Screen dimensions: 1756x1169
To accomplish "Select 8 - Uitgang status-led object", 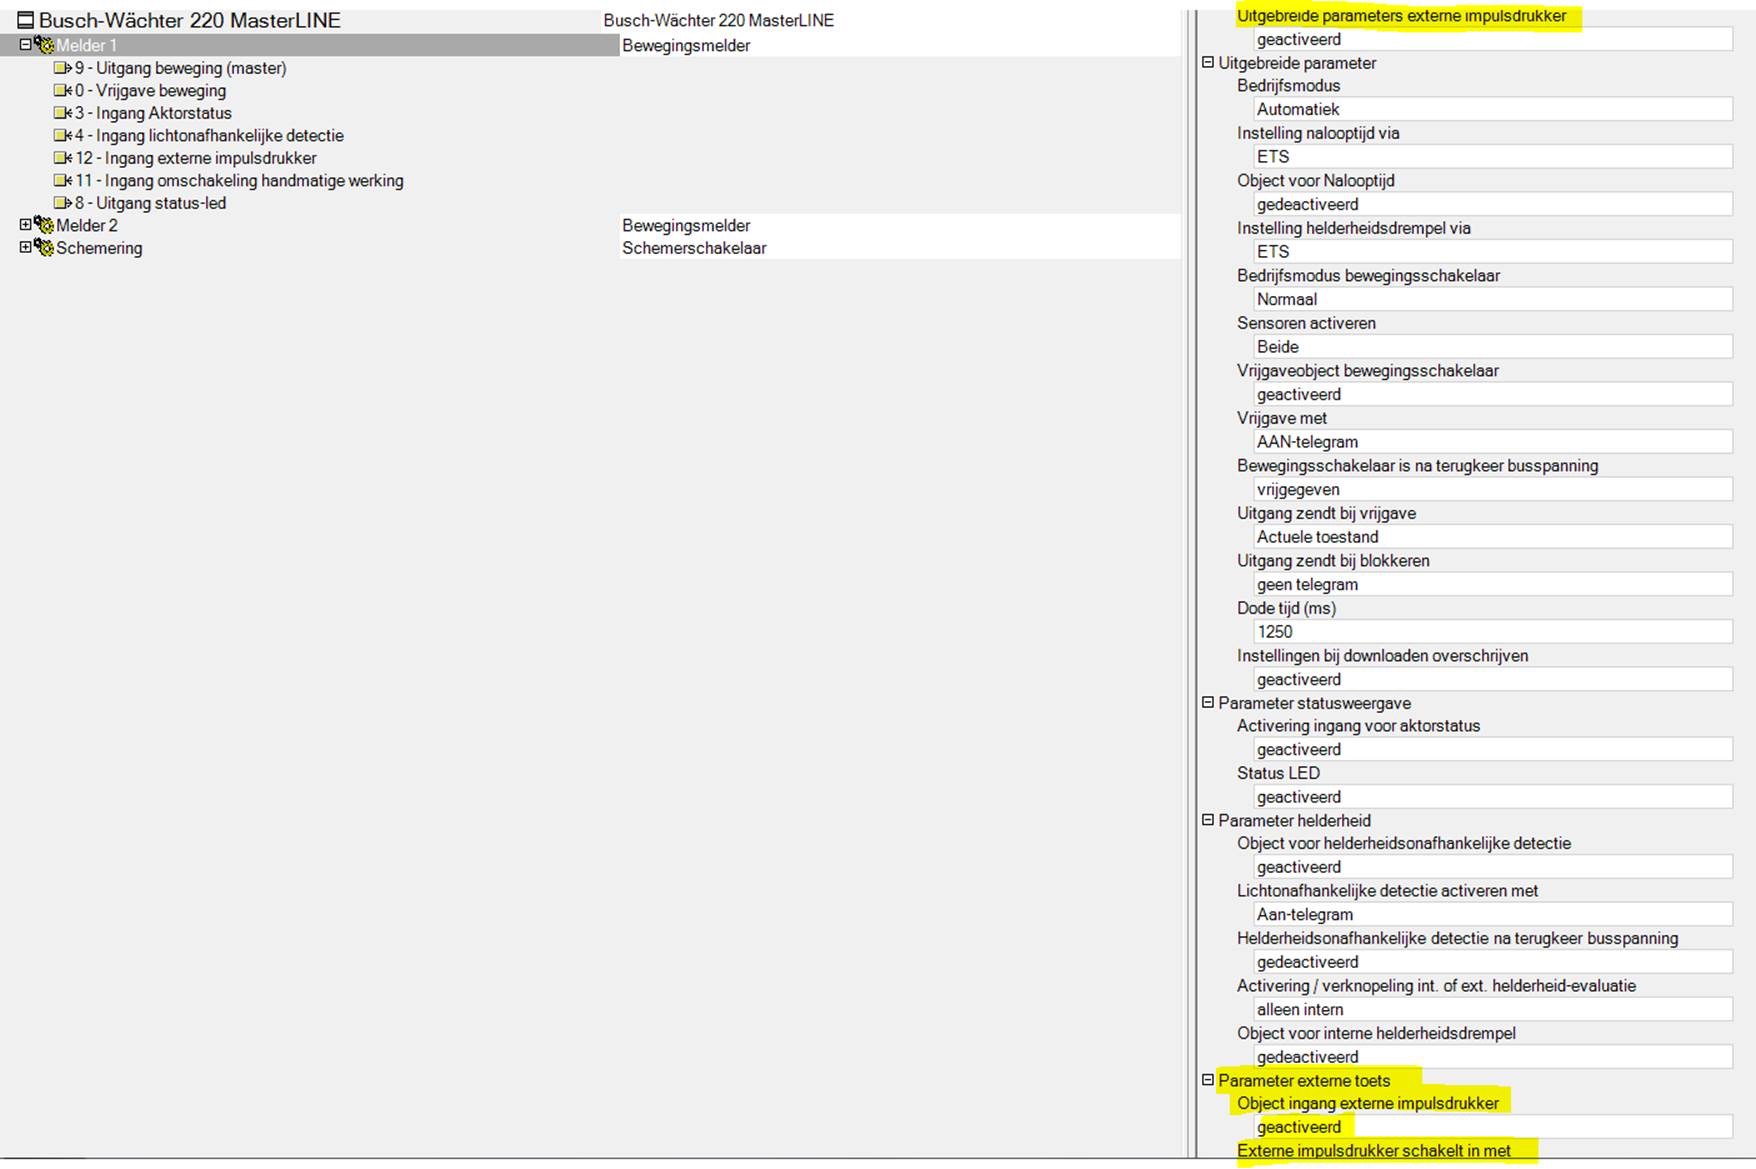I will click(x=151, y=203).
